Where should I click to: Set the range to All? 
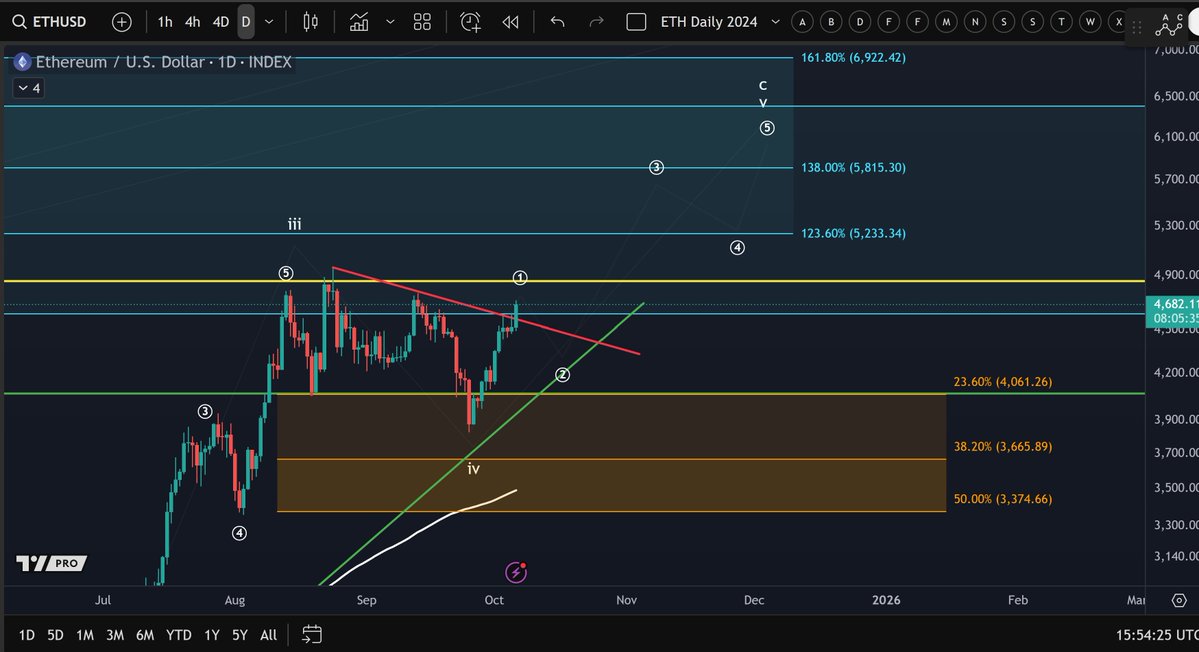pyautogui.click(x=268, y=634)
